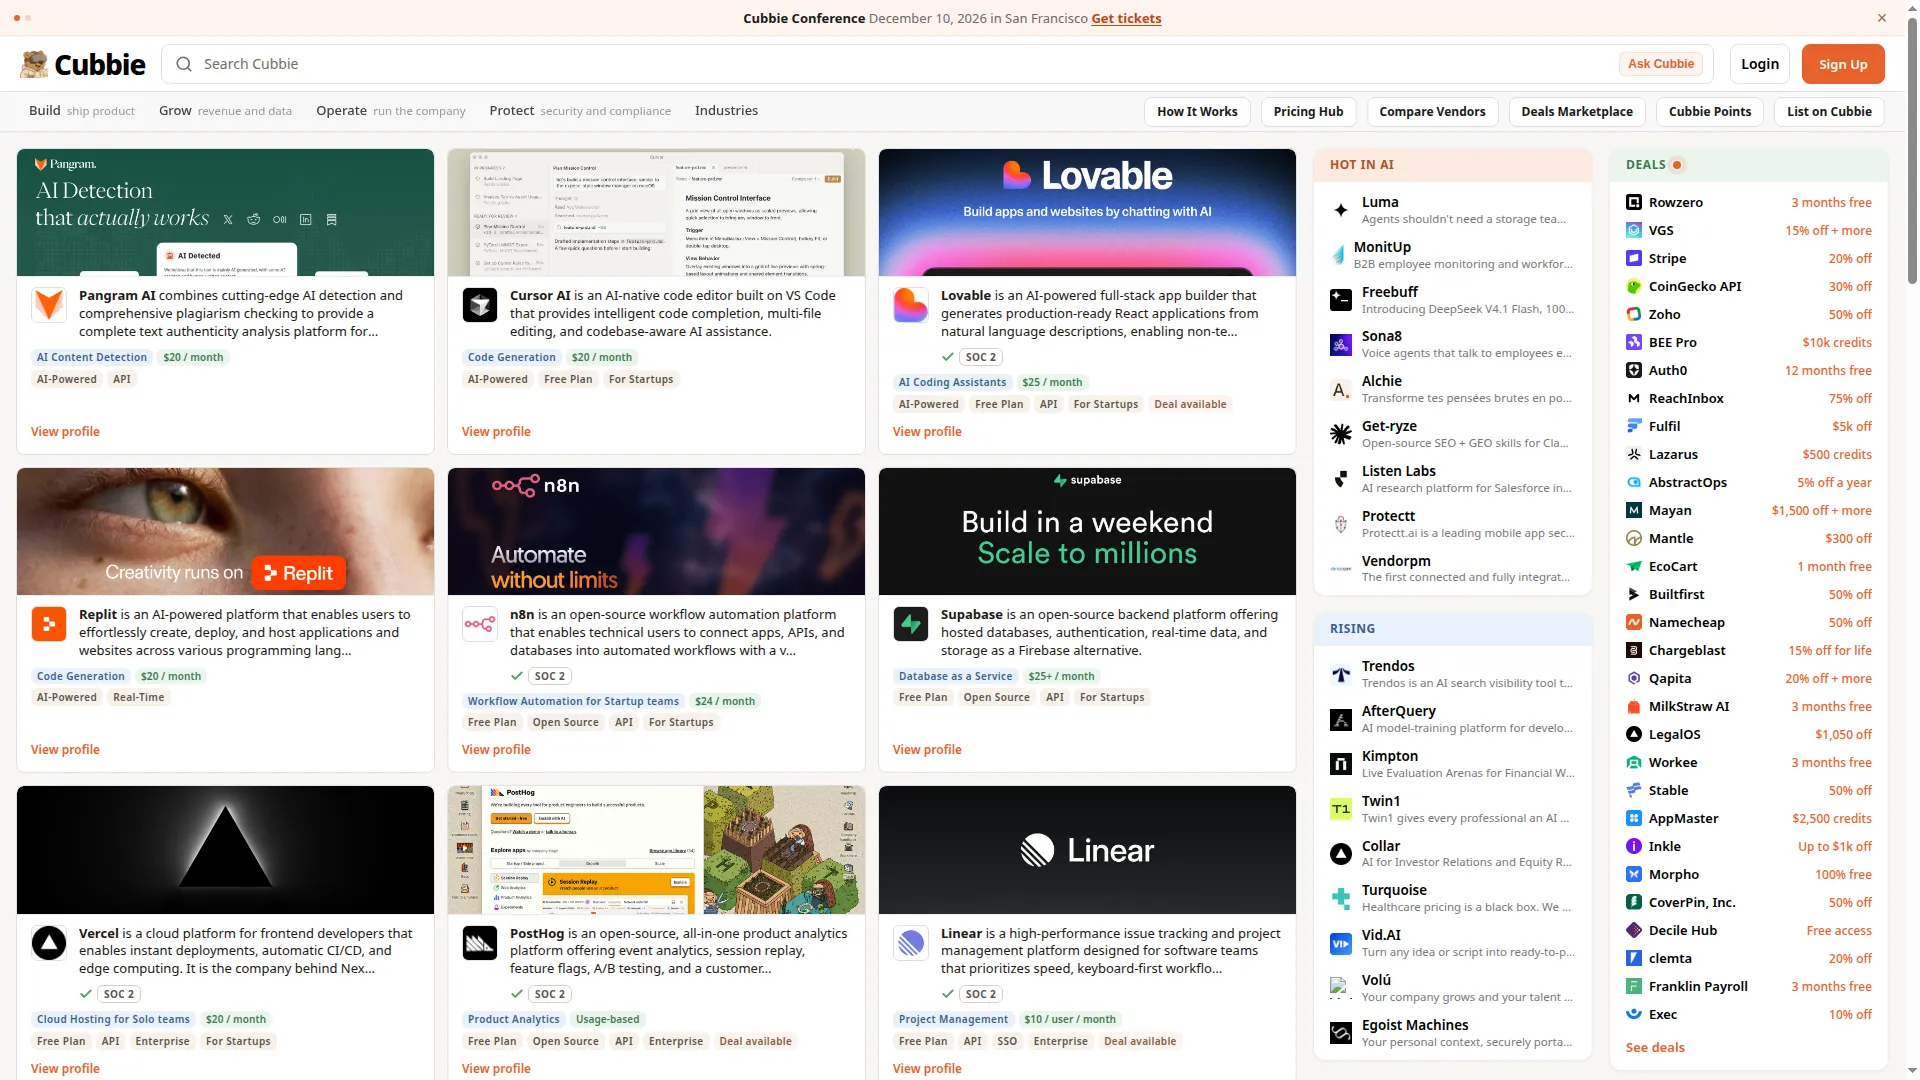Click the Cubbie Points button
1920x1080 pixels.
tap(1710, 112)
